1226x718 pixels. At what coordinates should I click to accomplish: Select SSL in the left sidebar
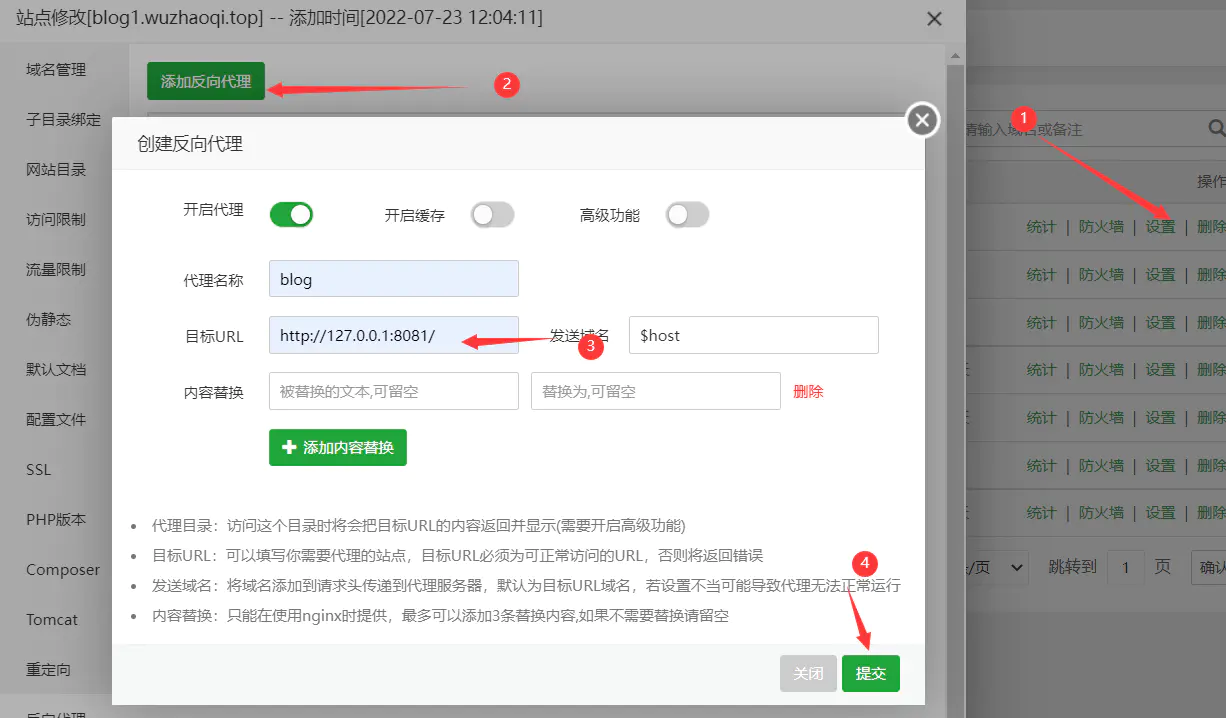click(x=37, y=469)
